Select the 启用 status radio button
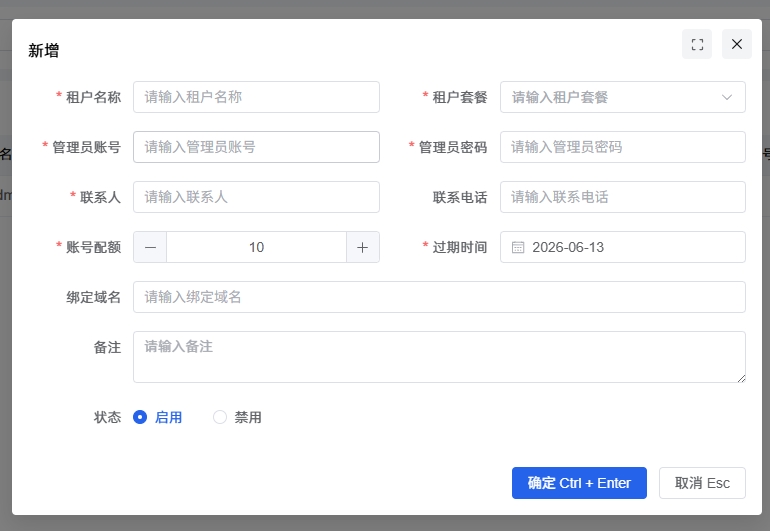Screen dimensions: 770x531 point(140,417)
